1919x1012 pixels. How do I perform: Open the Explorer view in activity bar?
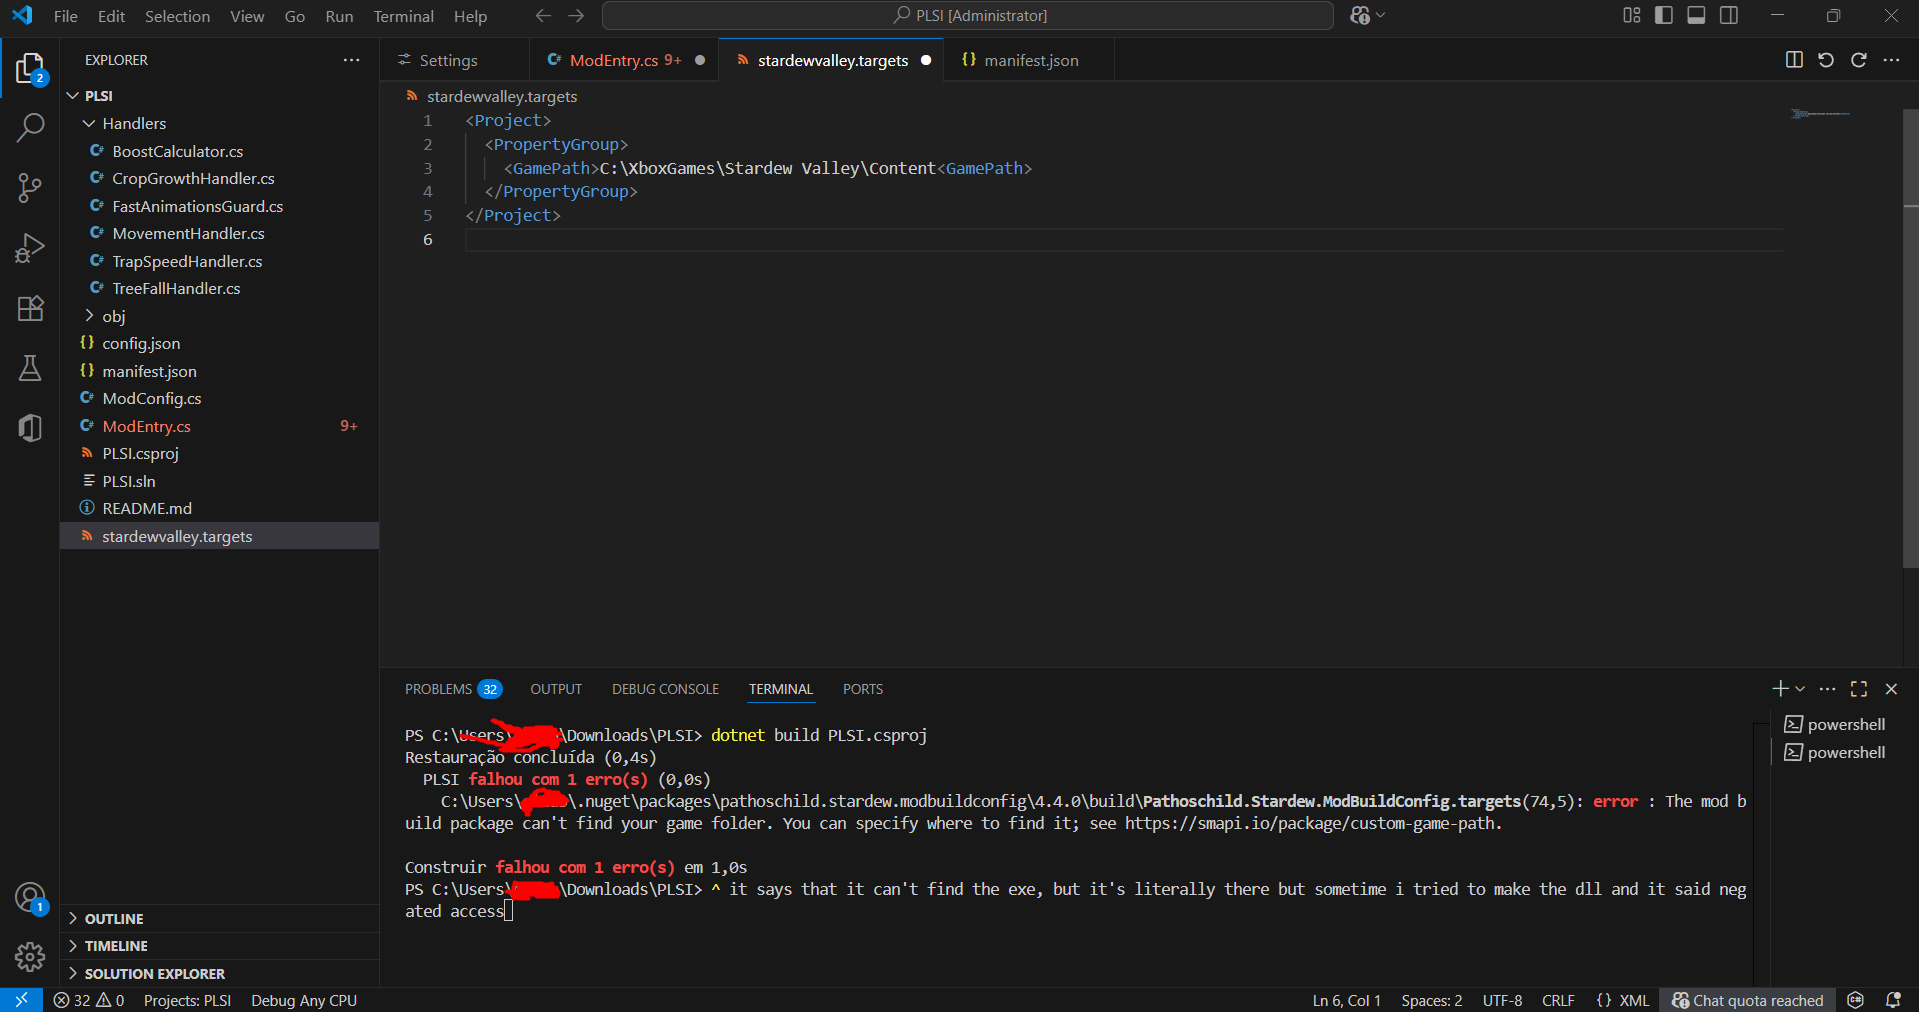point(30,69)
